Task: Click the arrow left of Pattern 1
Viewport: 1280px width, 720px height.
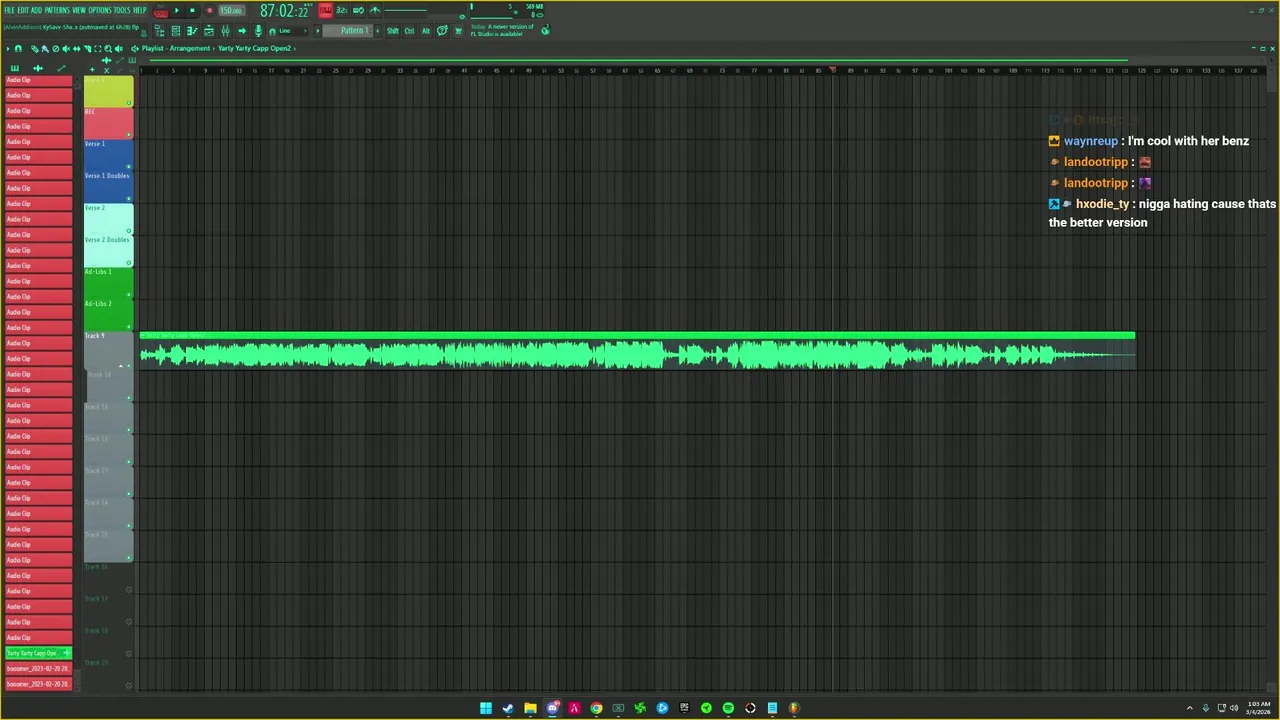Action: click(x=318, y=31)
